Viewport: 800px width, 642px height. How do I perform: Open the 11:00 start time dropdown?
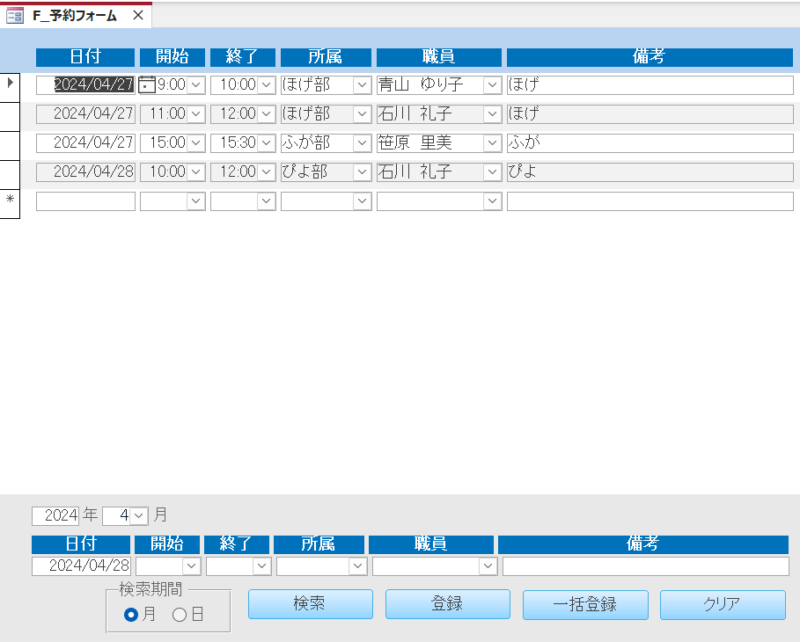pos(196,114)
